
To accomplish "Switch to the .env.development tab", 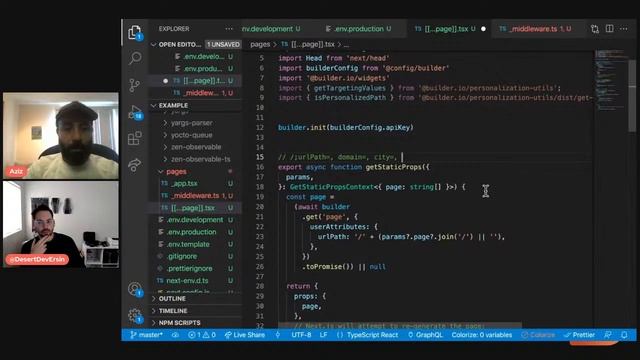I will (x=272, y=29).
